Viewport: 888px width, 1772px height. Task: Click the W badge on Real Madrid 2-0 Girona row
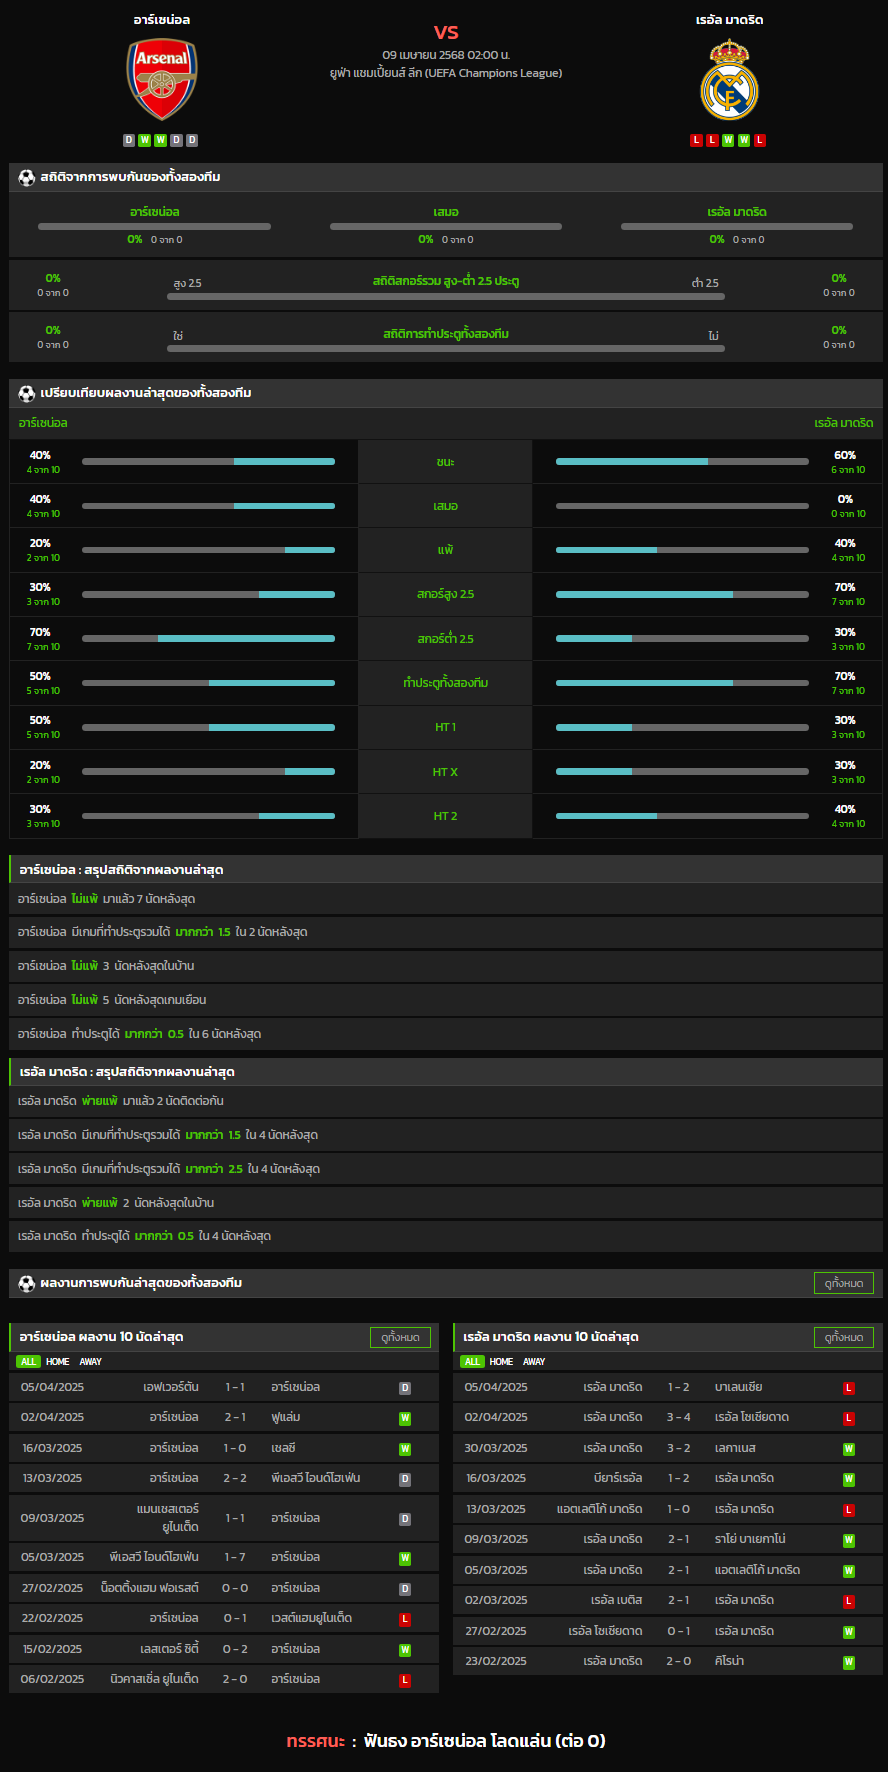pos(849,1662)
